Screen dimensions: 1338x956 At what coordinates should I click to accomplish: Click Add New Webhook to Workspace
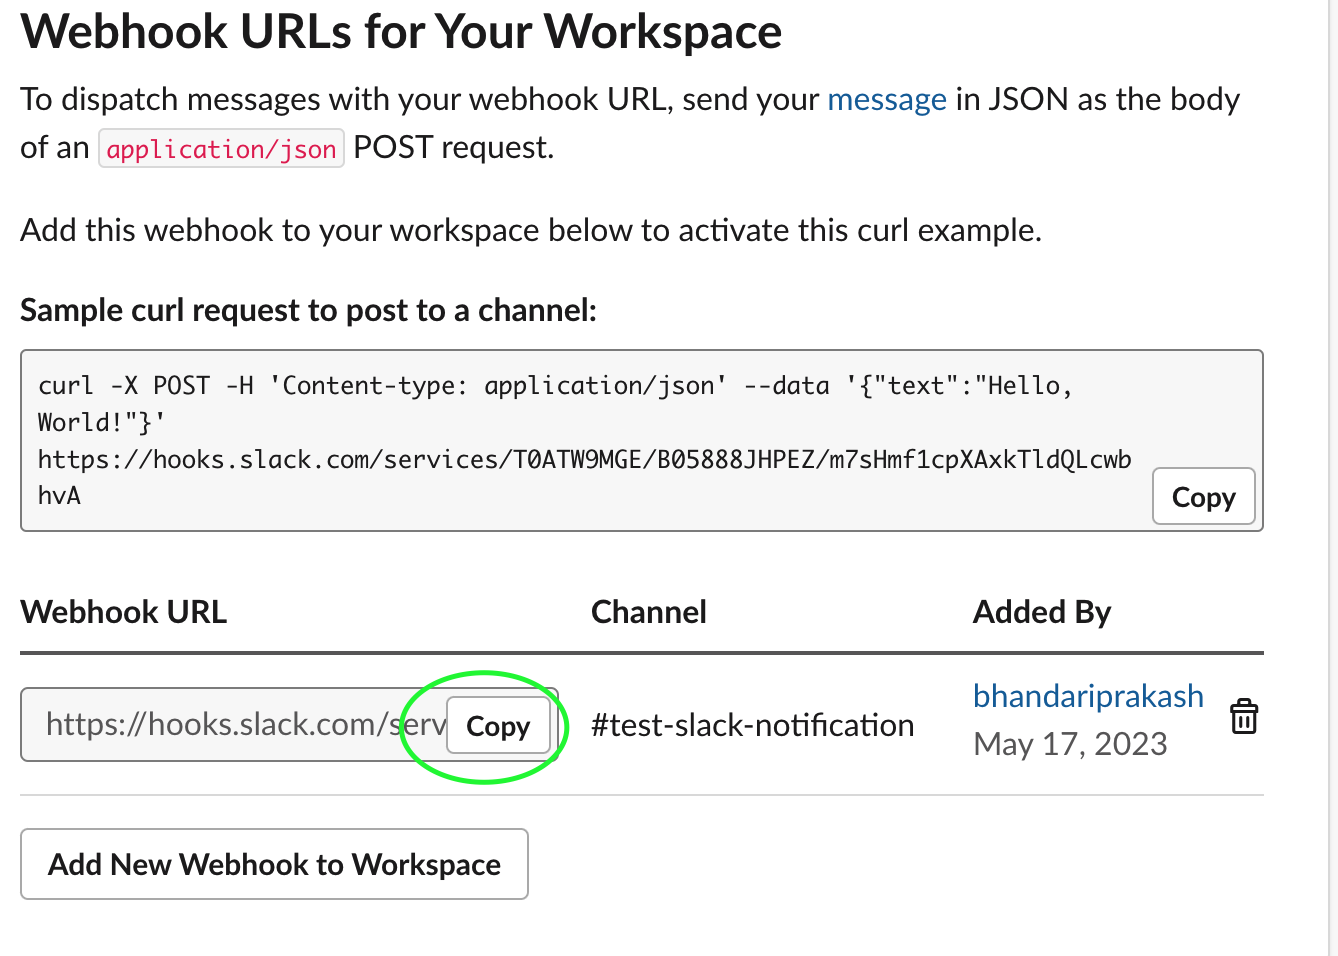(x=274, y=864)
